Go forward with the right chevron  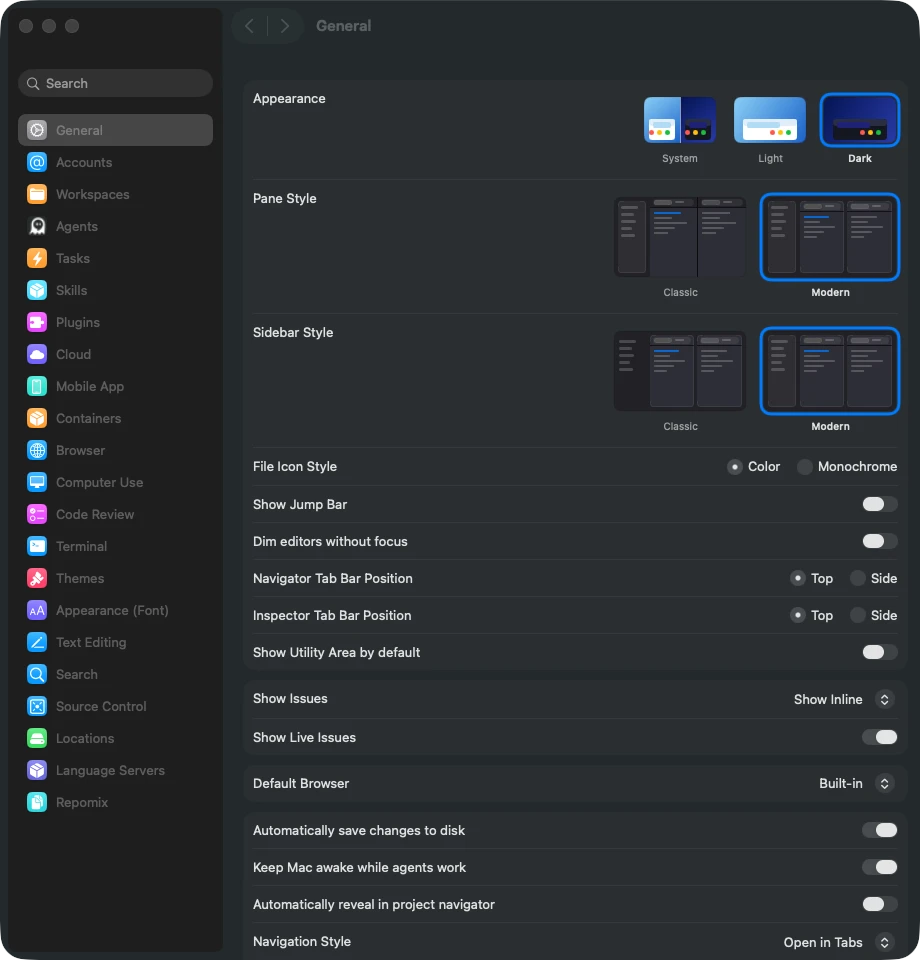[285, 26]
